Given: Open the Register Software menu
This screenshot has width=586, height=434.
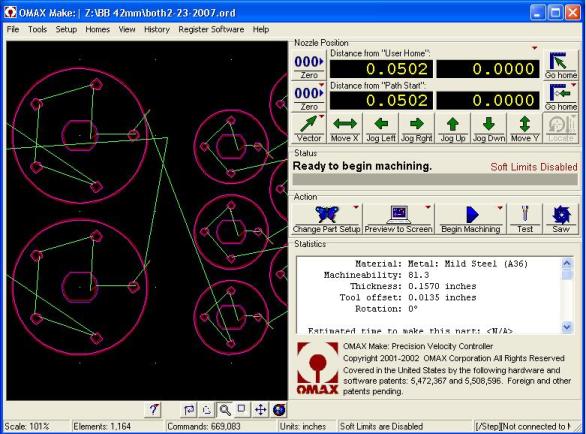Looking at the screenshot, I should [211, 29].
